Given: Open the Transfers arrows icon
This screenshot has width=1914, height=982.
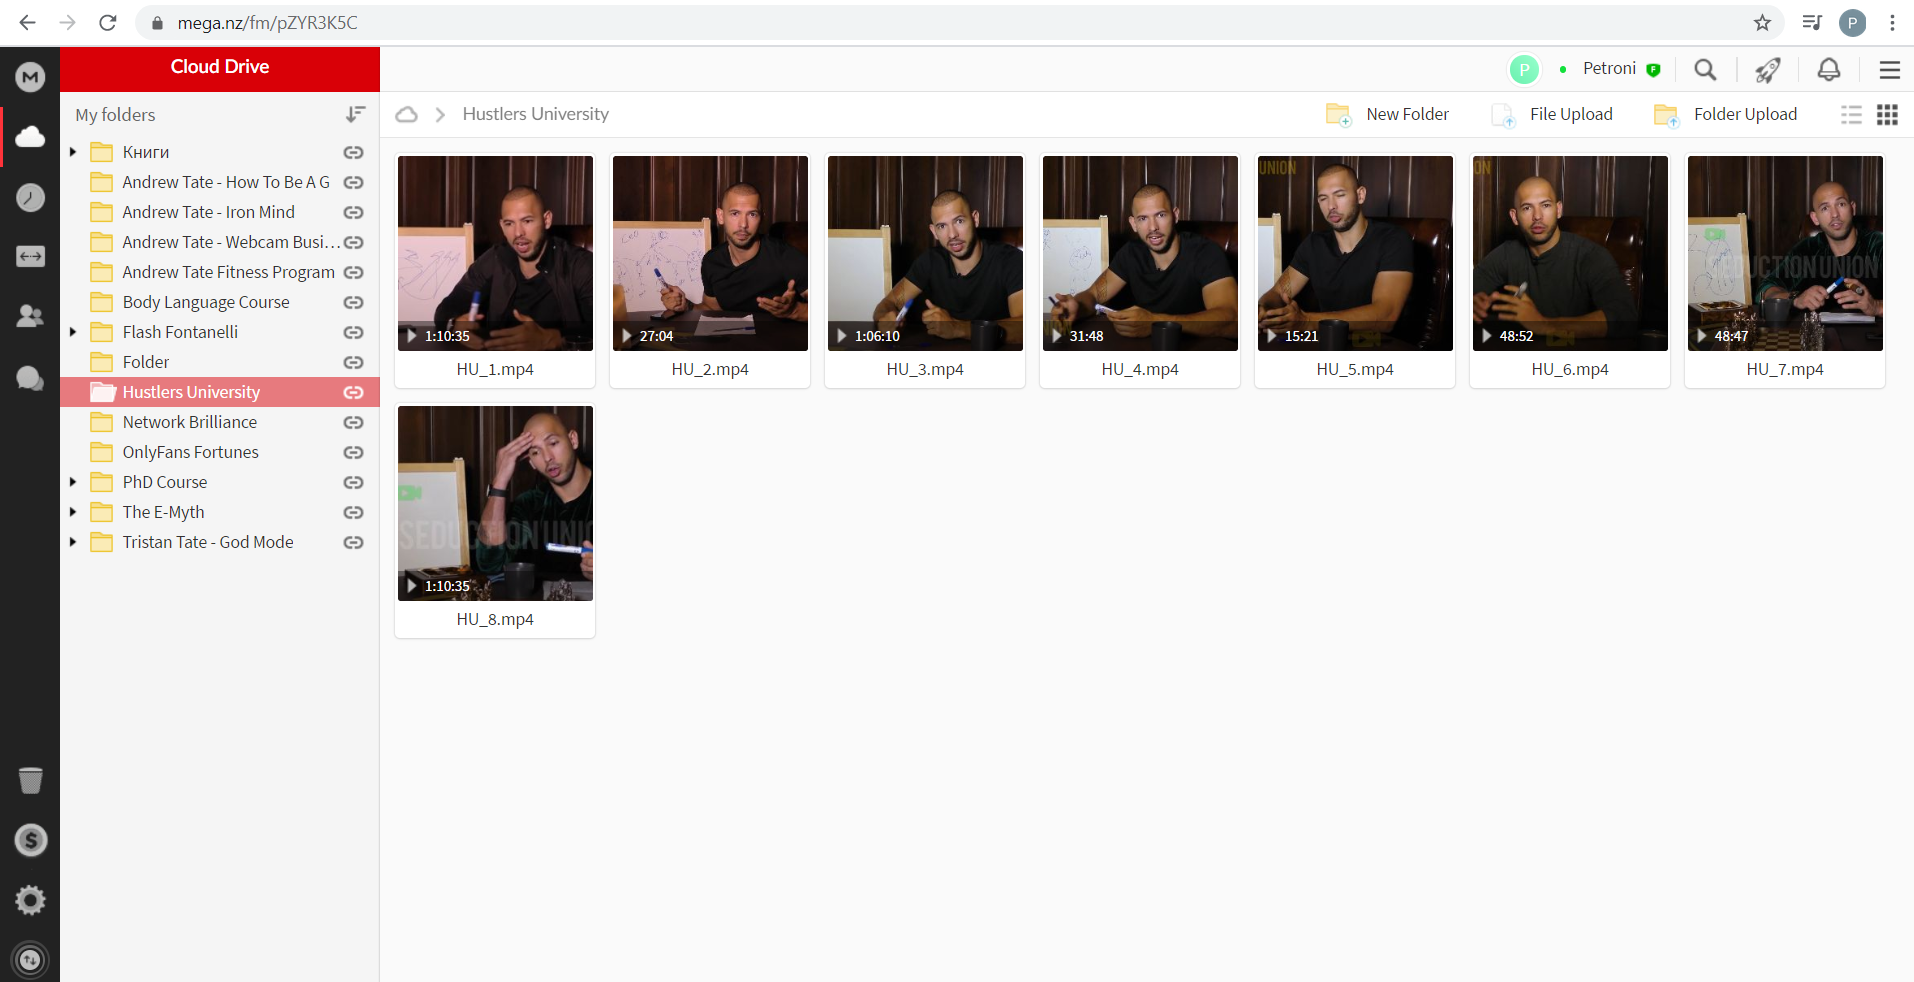Looking at the screenshot, I should 30,257.
